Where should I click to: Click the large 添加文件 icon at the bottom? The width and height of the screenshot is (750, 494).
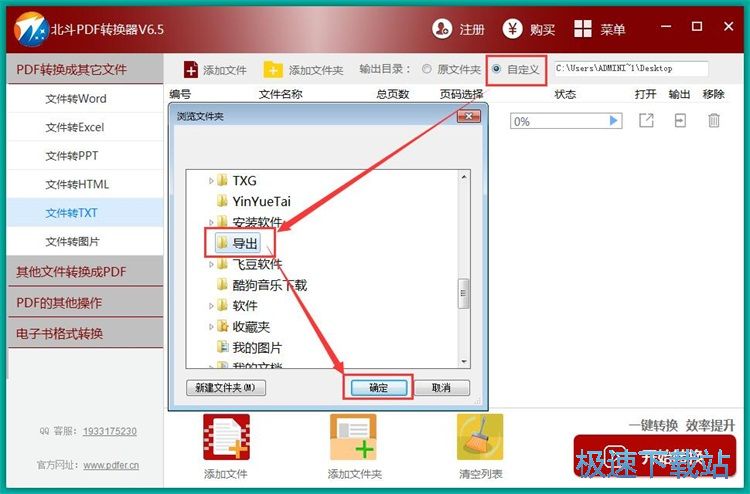coord(226,437)
